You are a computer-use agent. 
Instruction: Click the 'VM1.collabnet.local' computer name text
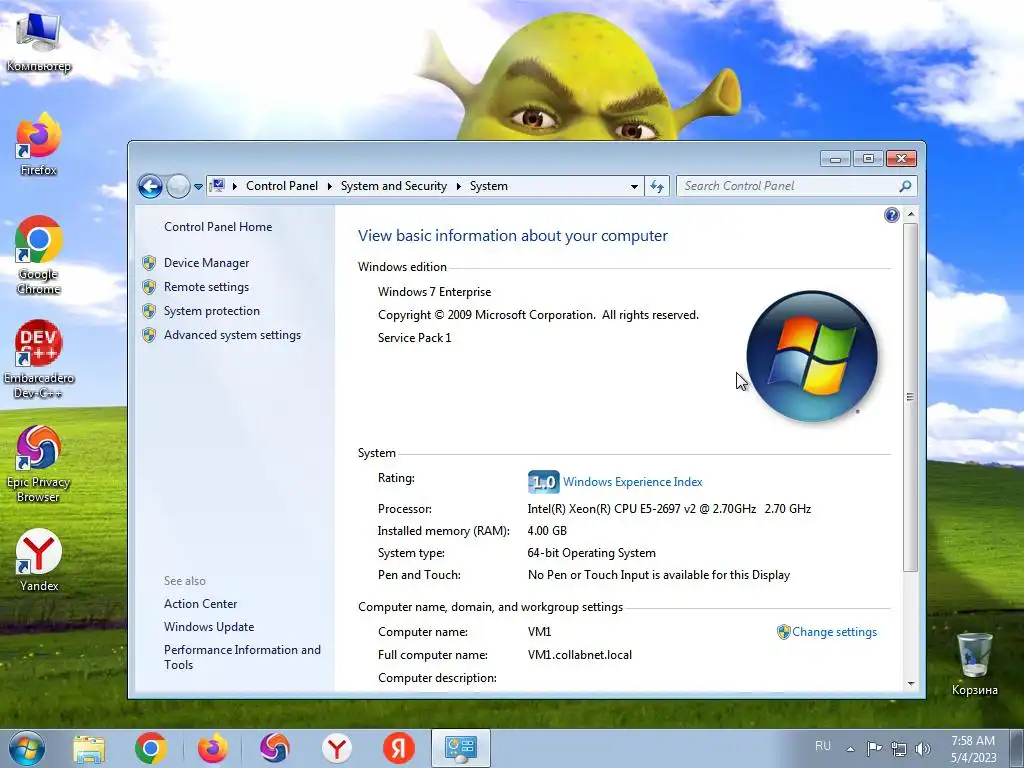[580, 655]
